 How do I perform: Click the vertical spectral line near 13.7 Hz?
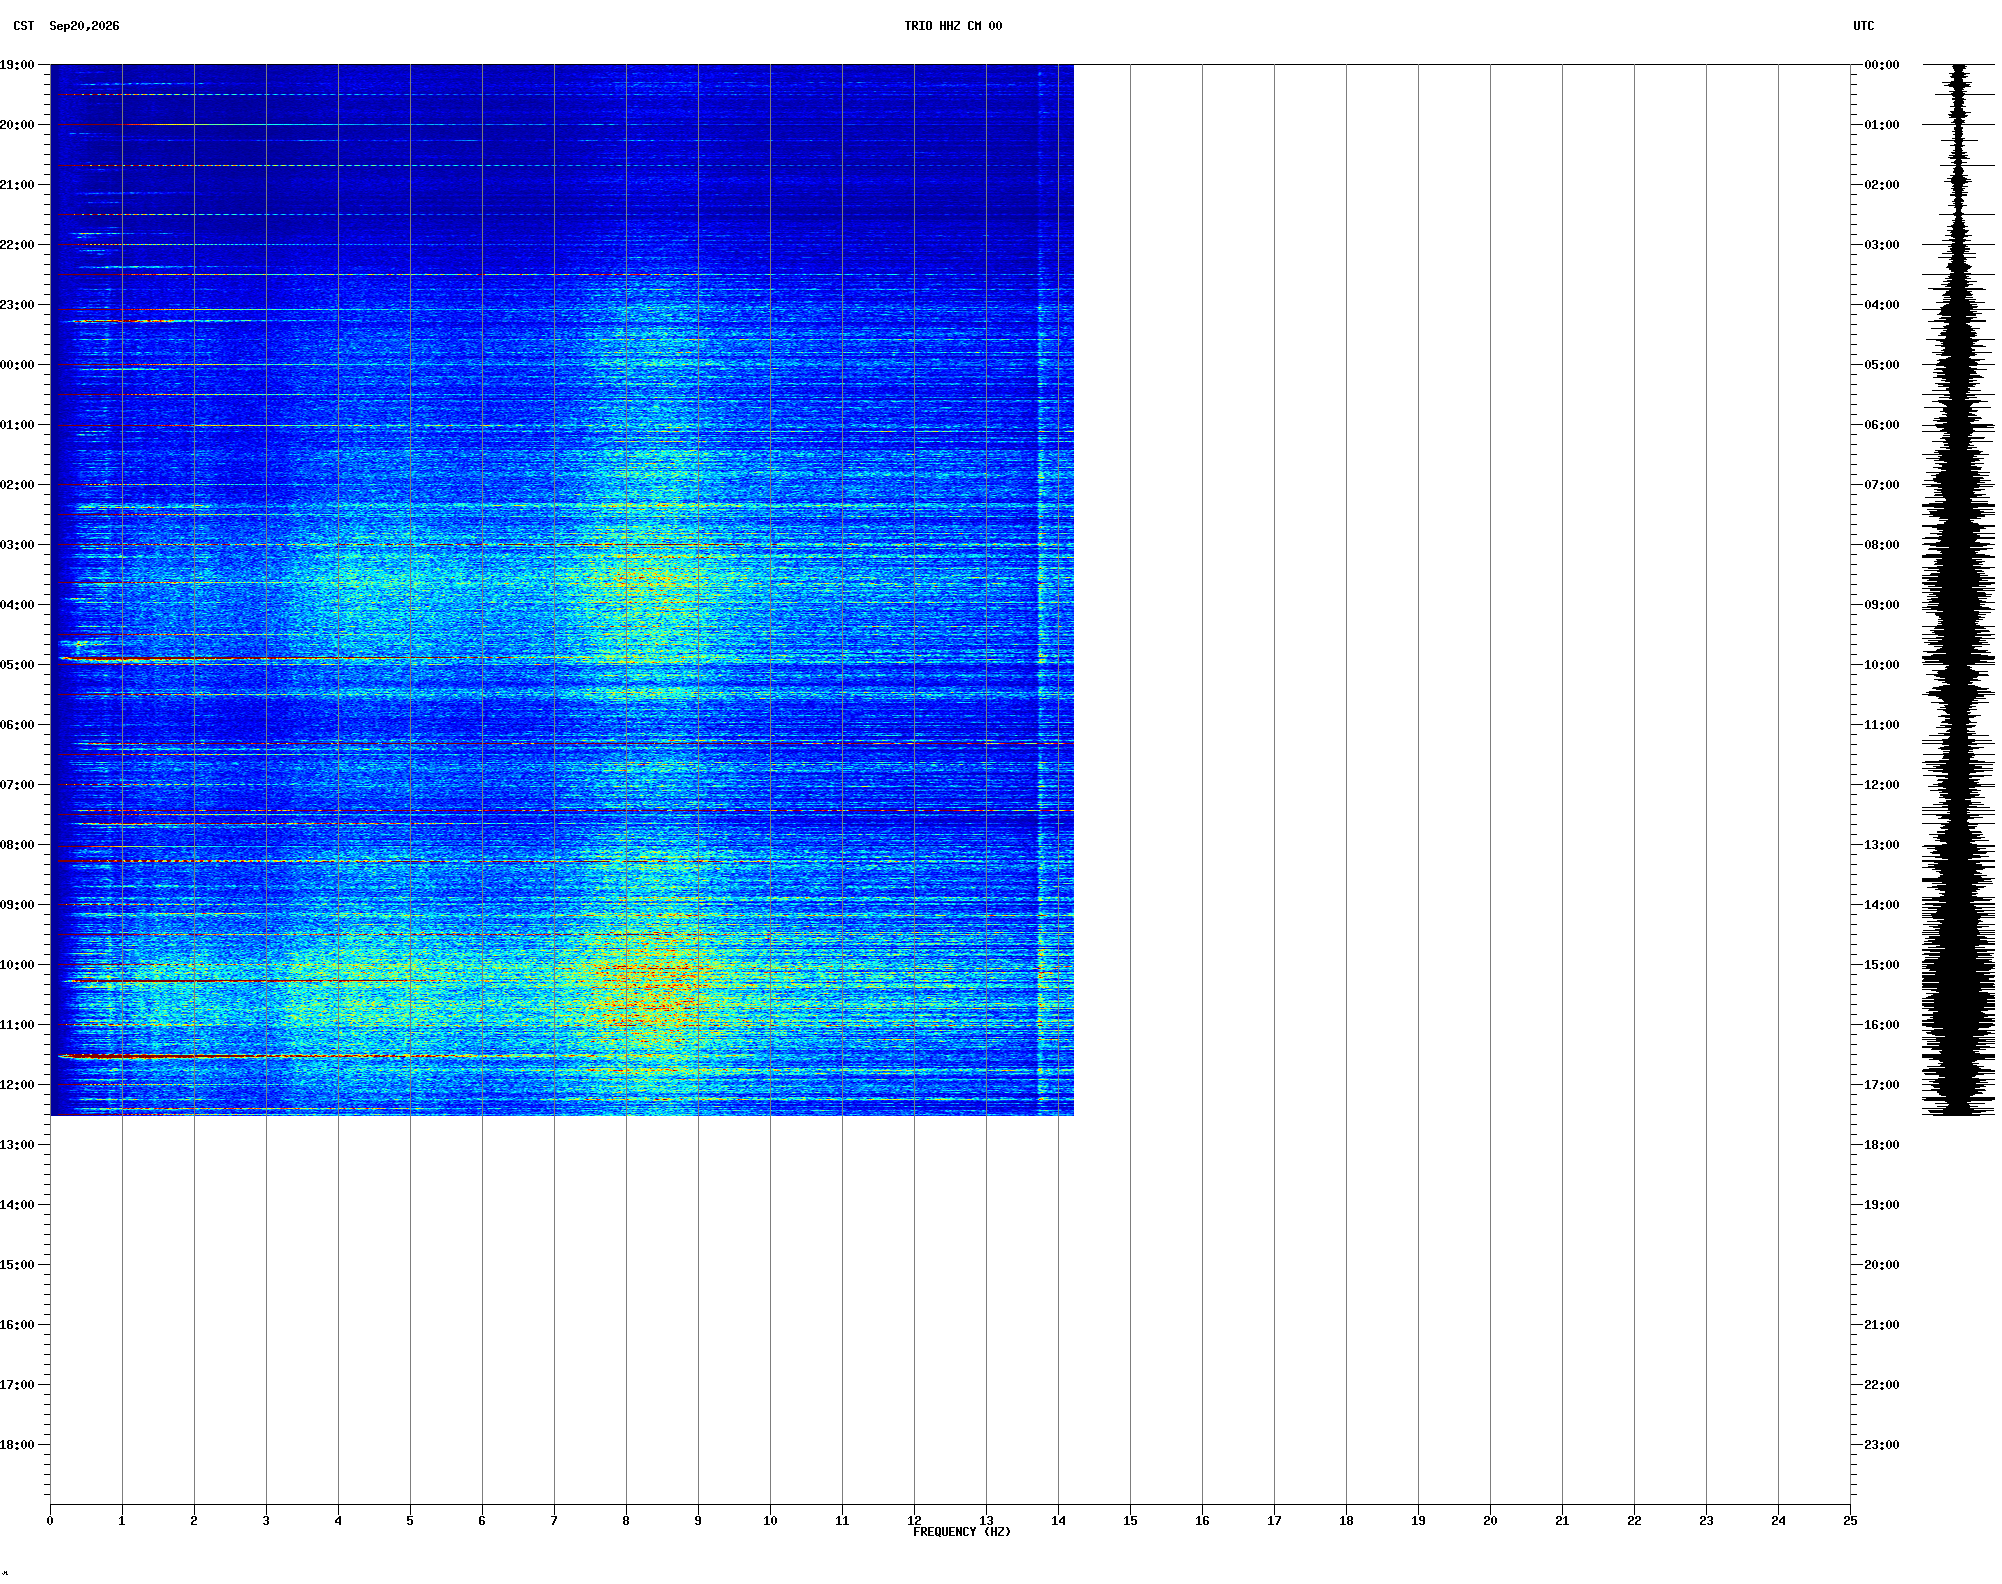coord(1040,590)
